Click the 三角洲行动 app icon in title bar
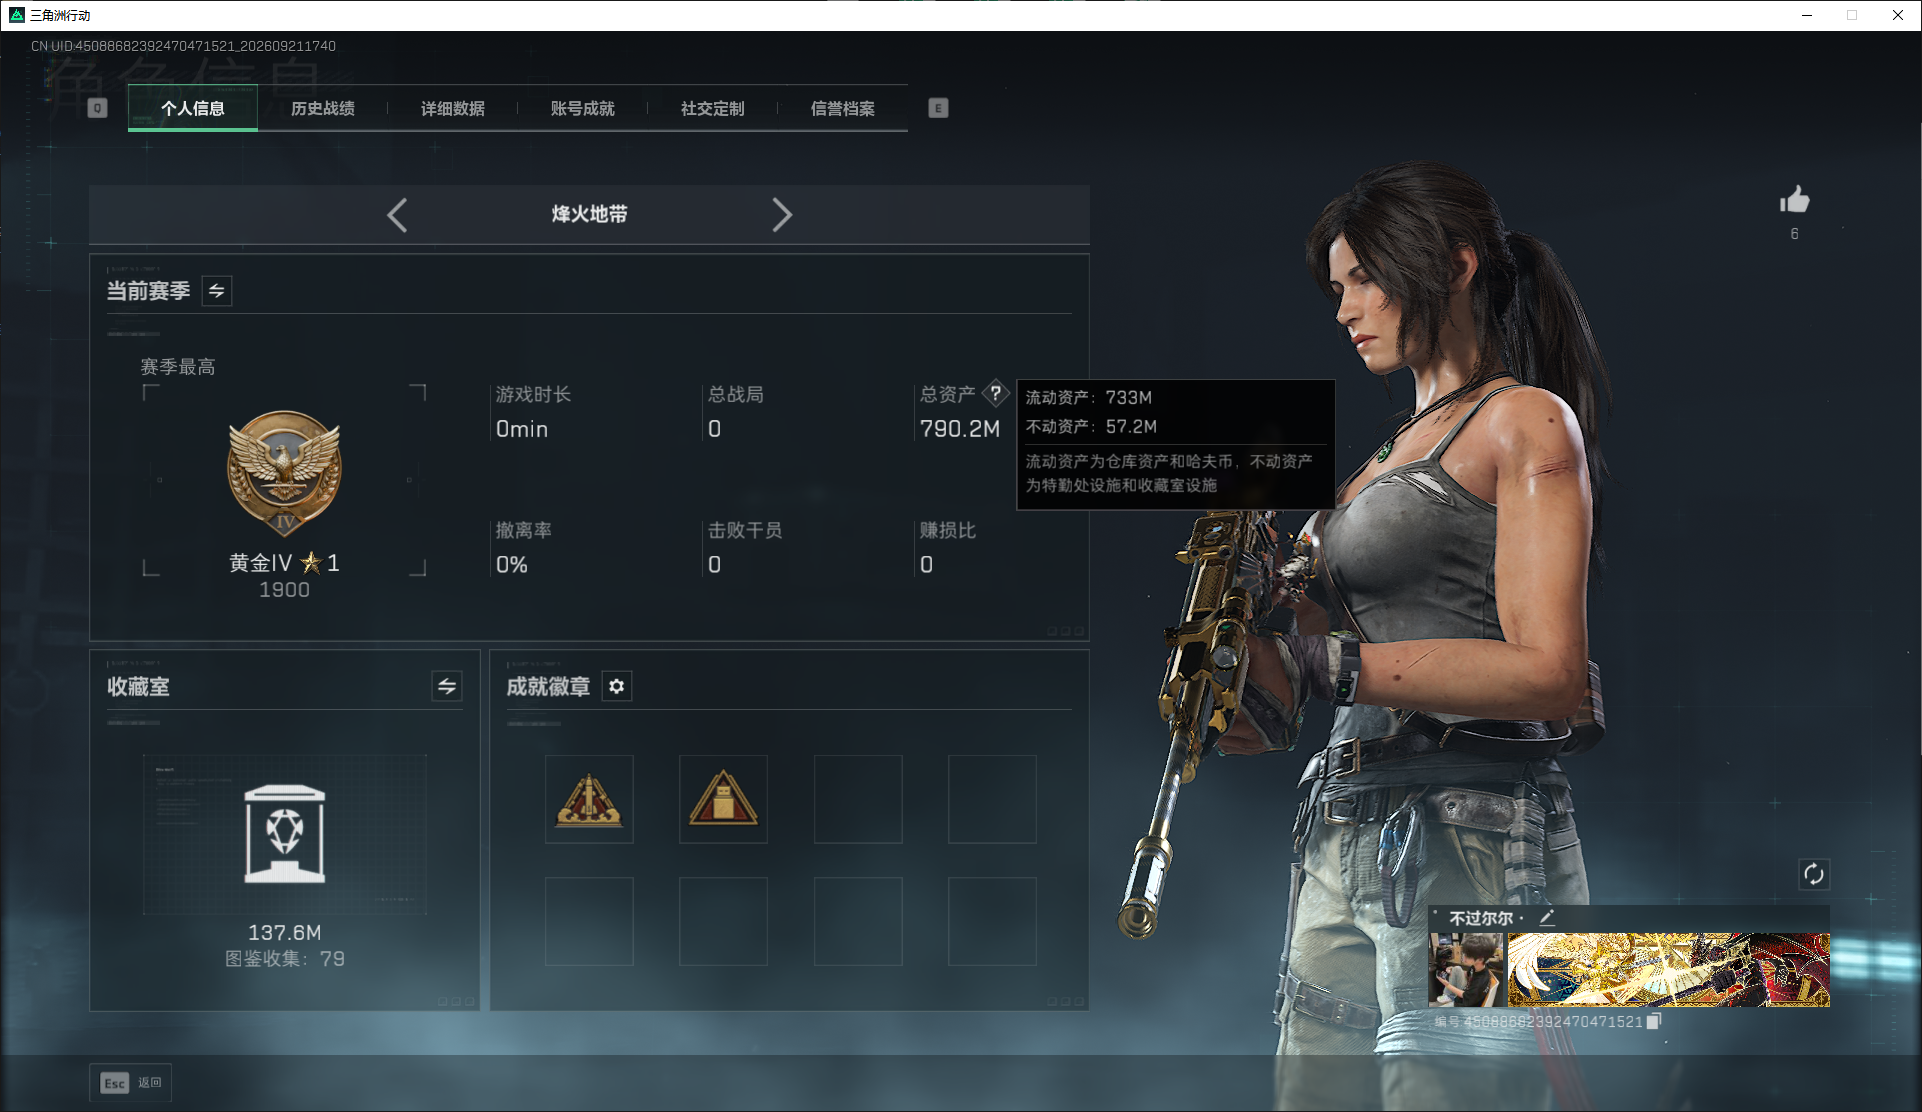Screen dimensions: 1922x1112 (16, 15)
